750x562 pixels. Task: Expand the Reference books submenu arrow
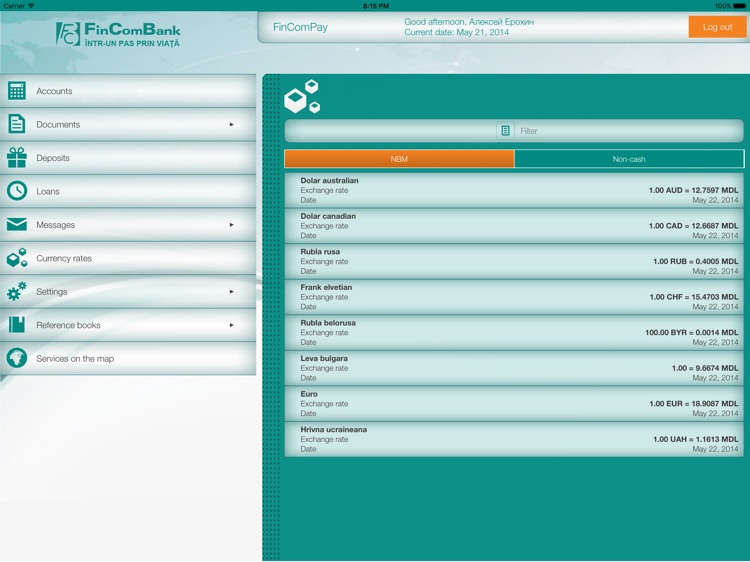coord(232,325)
